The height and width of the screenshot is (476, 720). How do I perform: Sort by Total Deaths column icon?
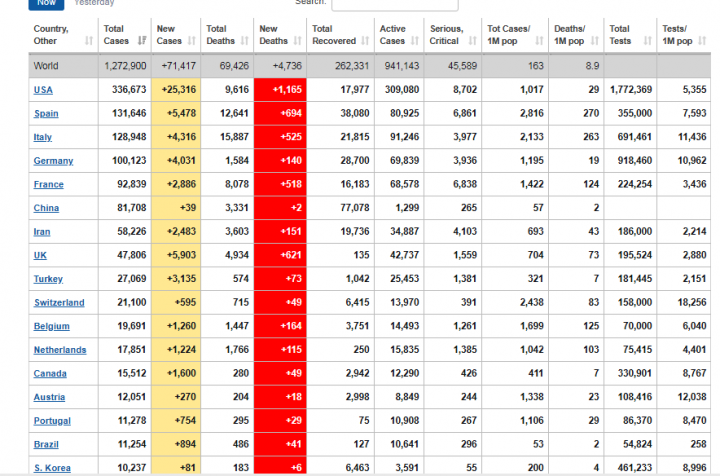(x=245, y=41)
